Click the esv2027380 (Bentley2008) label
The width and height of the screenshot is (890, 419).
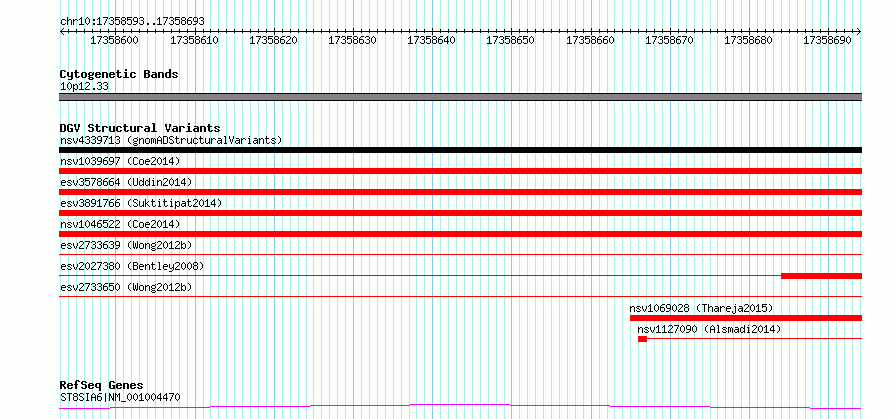(x=132, y=266)
